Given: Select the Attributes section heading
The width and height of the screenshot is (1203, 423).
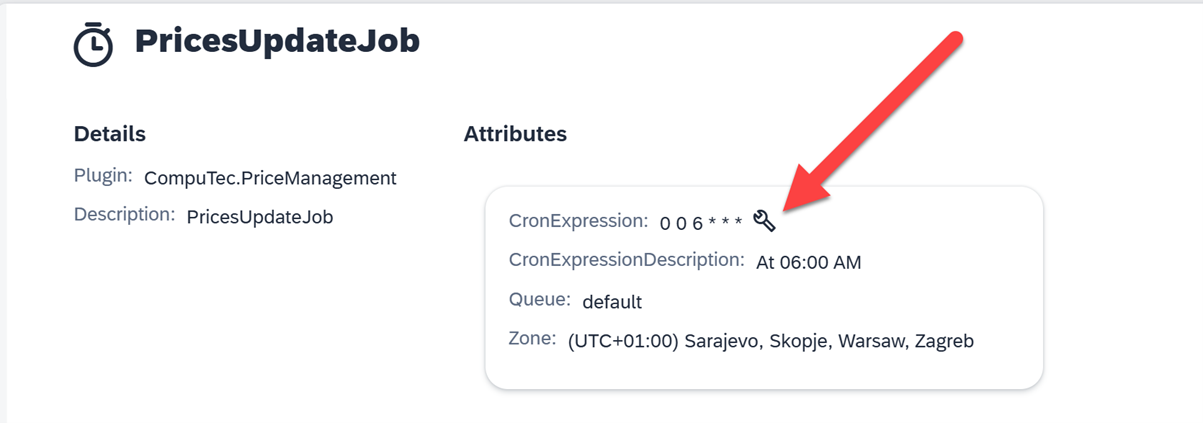Looking at the screenshot, I should point(515,134).
